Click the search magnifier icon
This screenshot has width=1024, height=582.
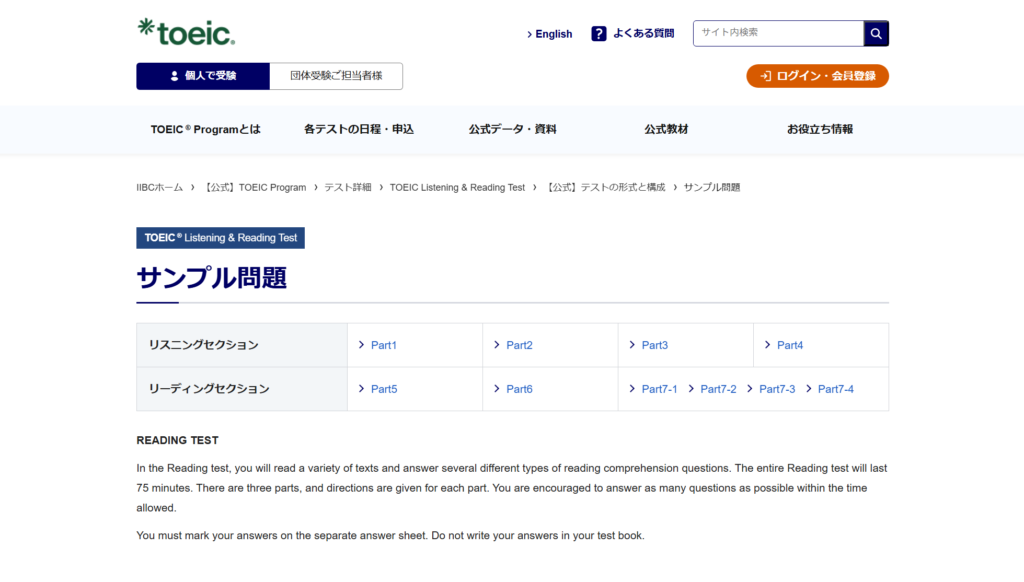point(875,33)
